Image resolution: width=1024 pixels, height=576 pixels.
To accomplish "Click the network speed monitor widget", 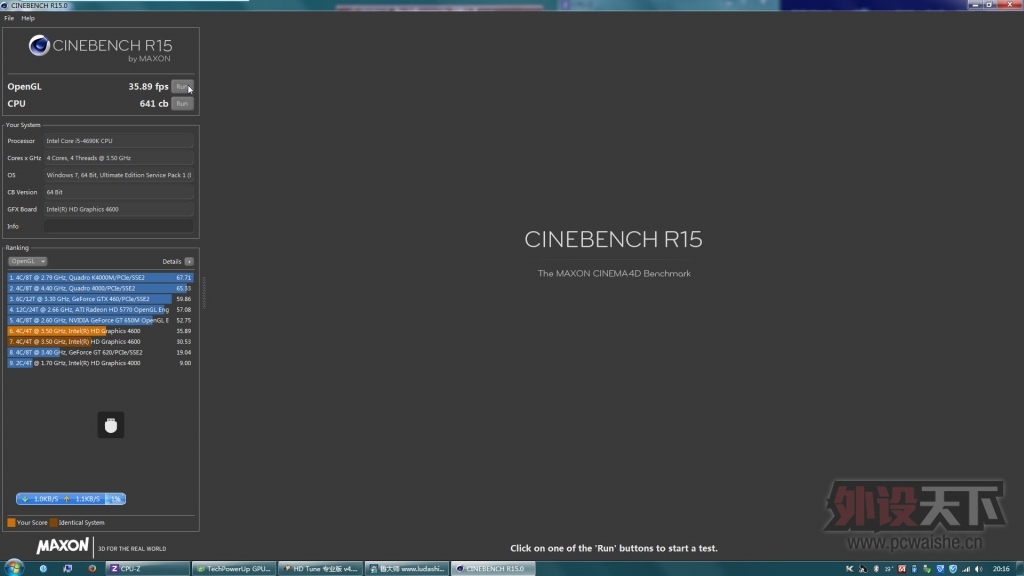I will click(71, 499).
